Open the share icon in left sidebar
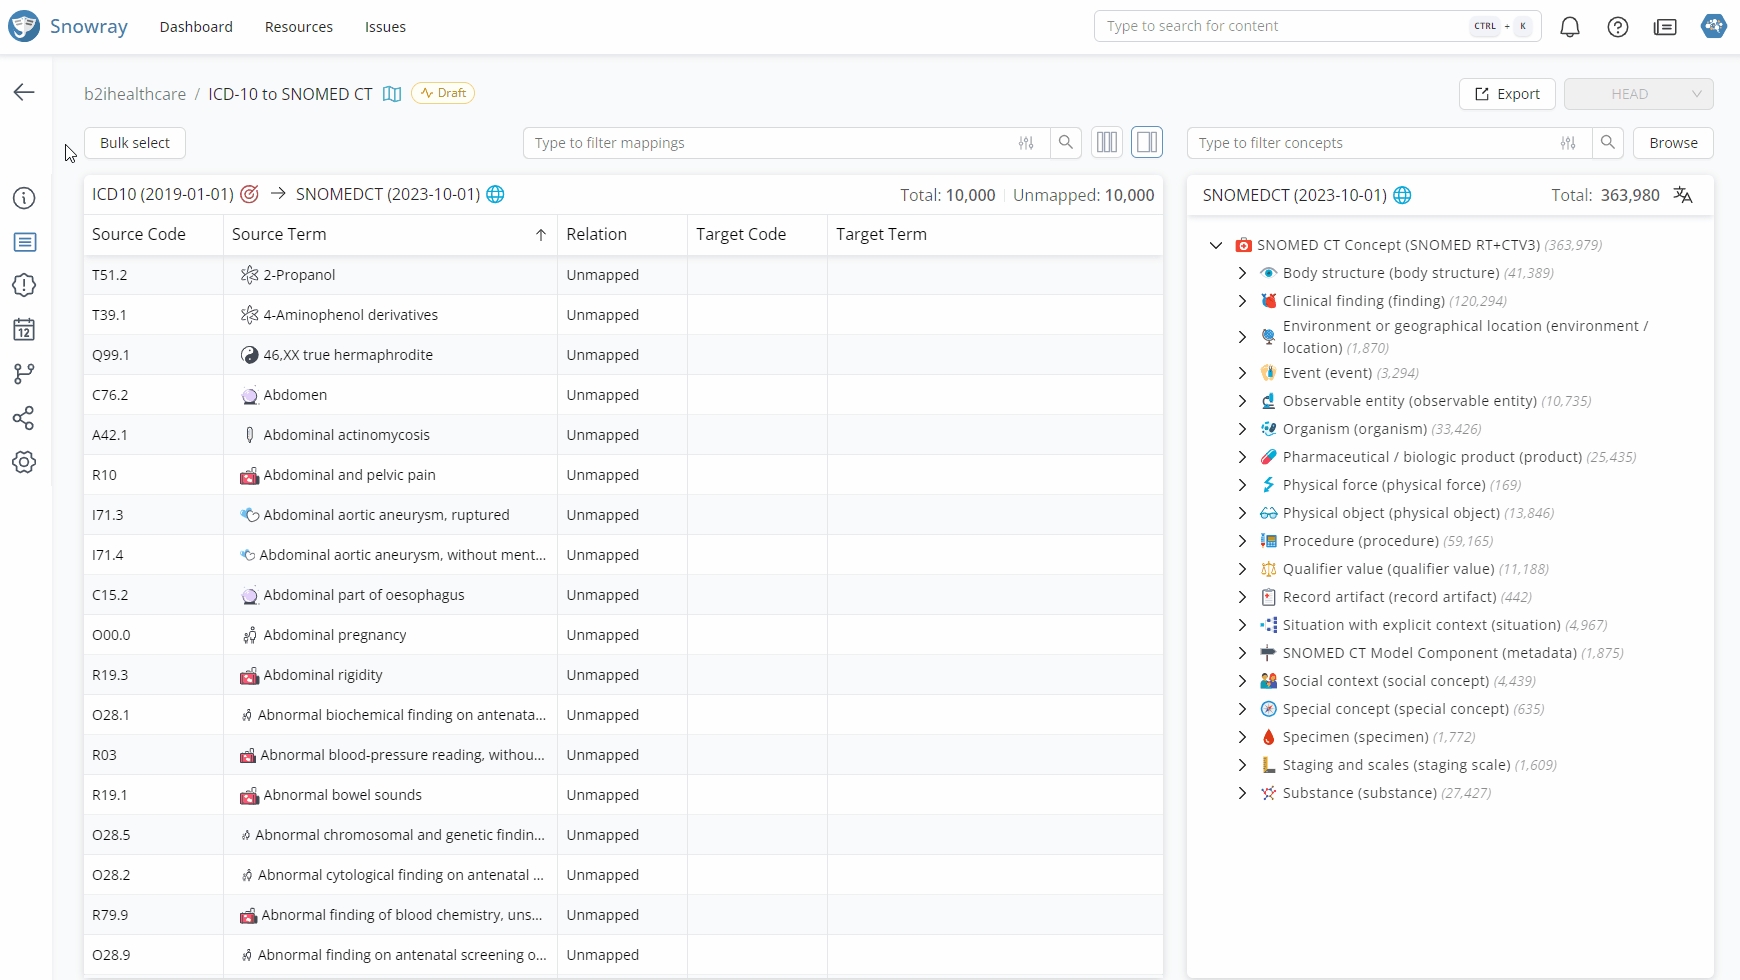The width and height of the screenshot is (1740, 980). click(24, 418)
